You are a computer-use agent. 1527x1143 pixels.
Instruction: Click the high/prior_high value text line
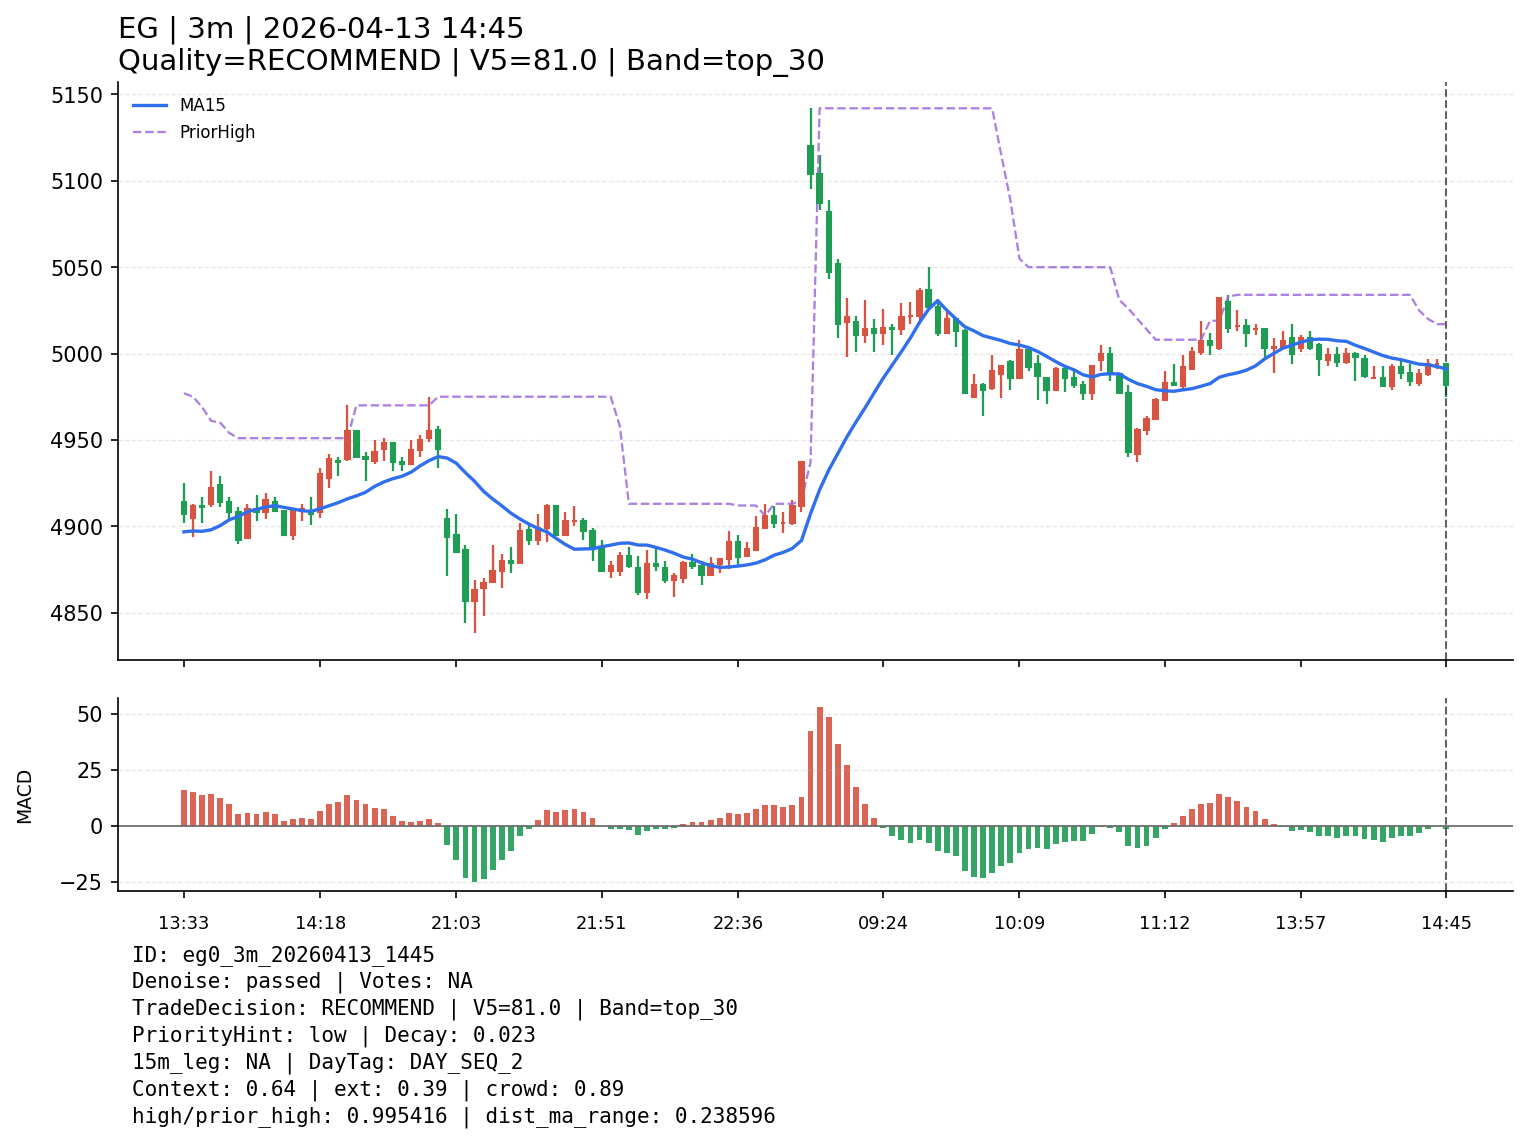coord(453,1116)
